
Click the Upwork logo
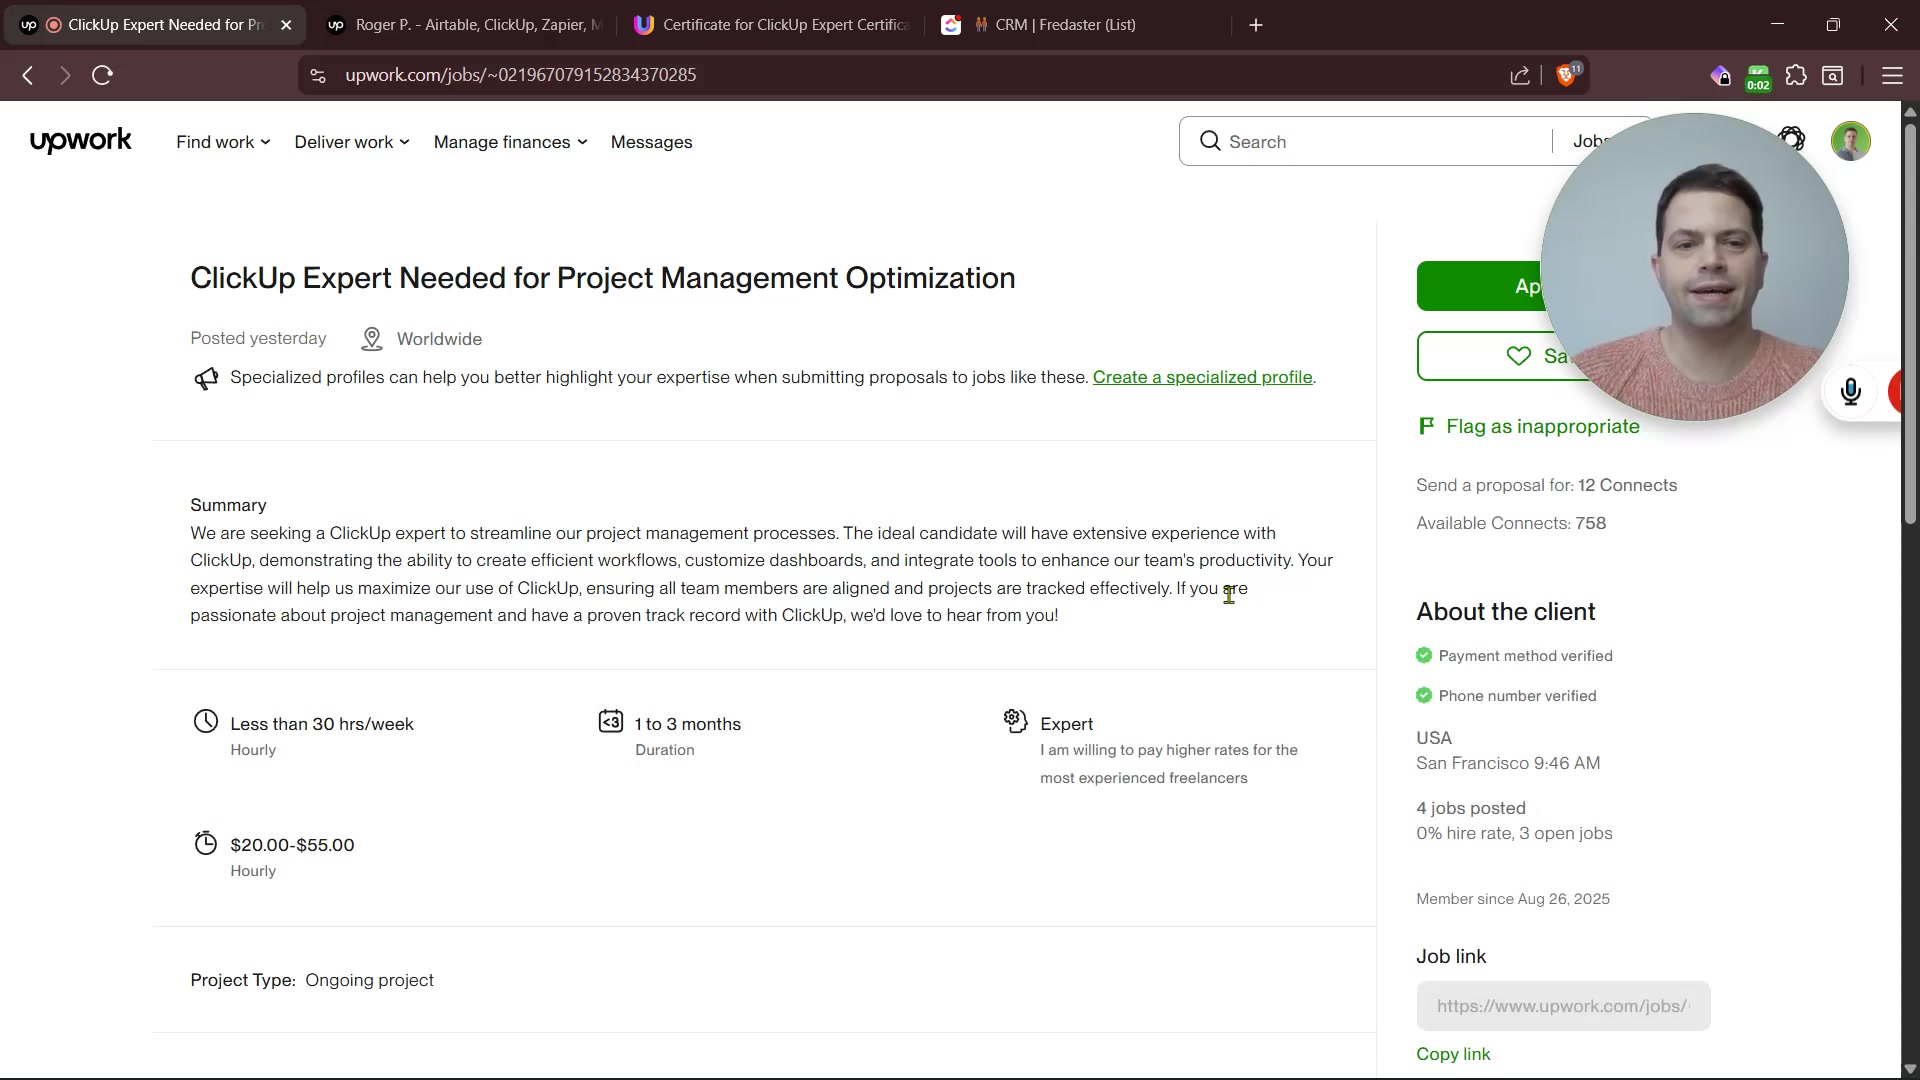[x=81, y=141]
